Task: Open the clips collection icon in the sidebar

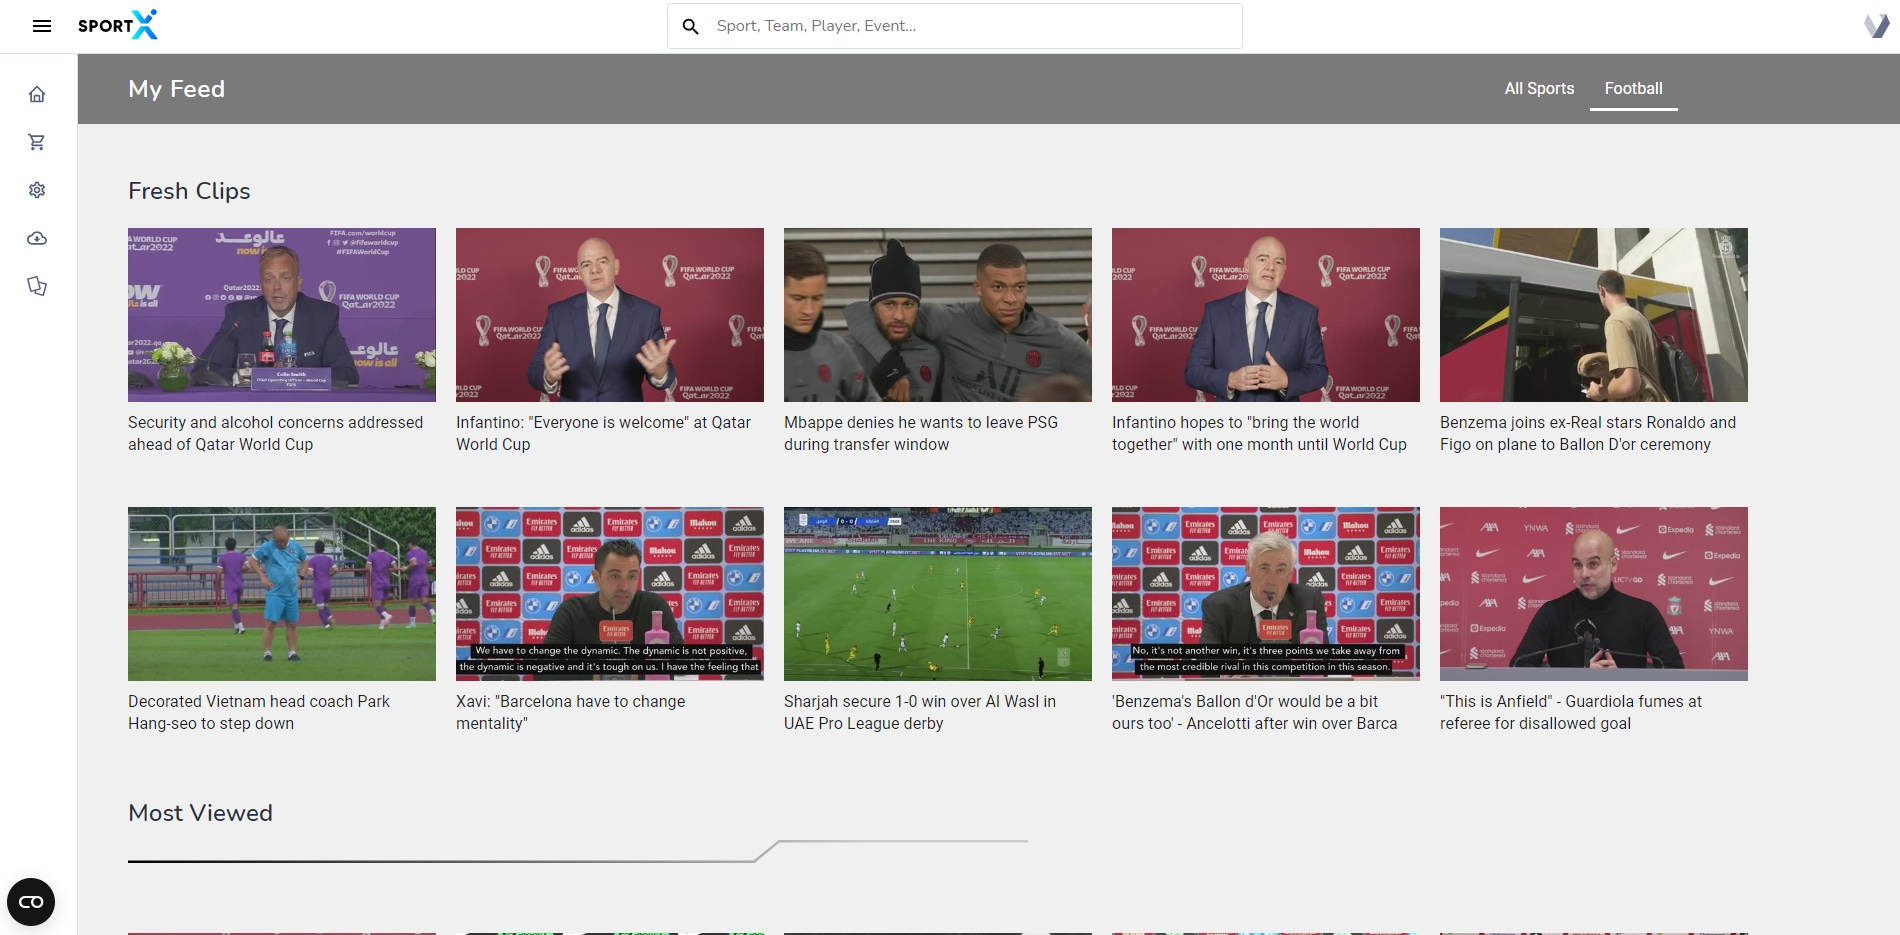Action: click(37, 285)
